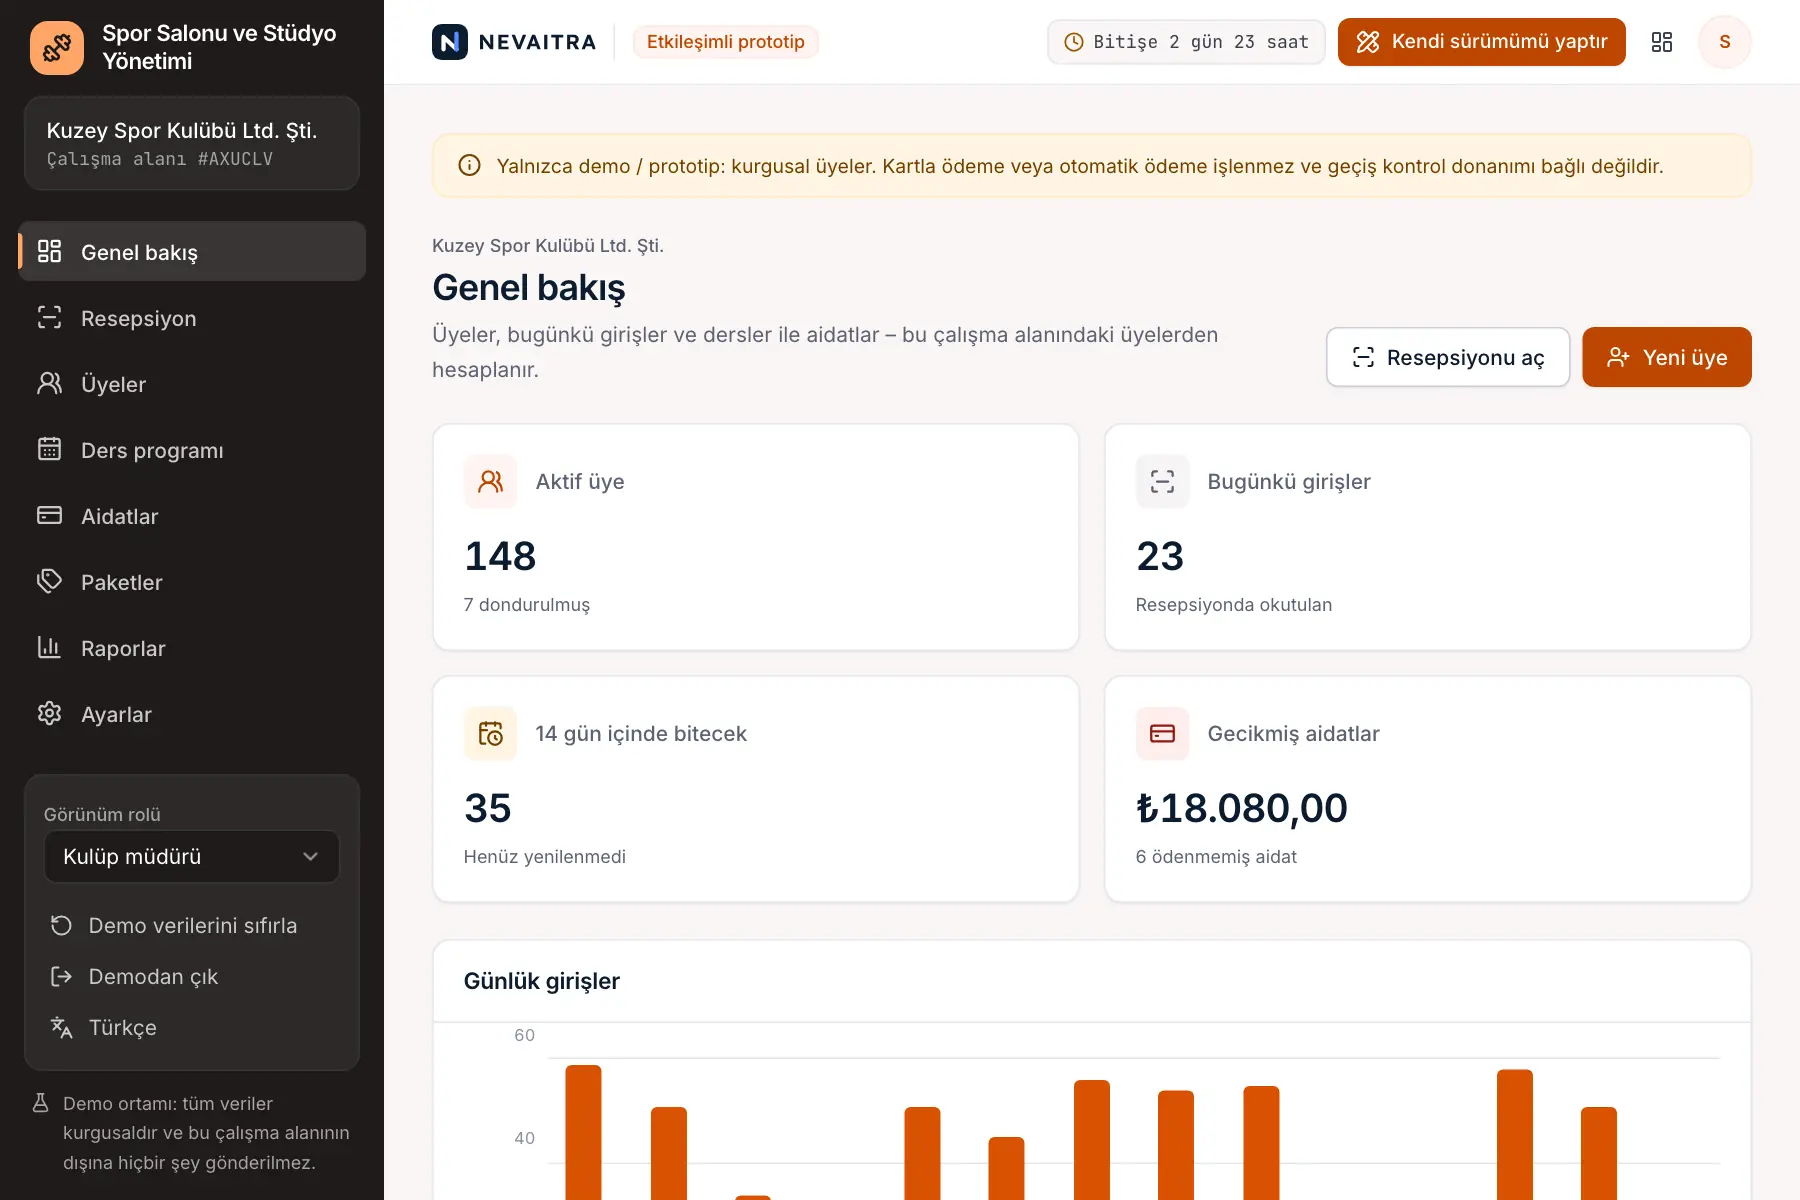Click Bitişe 2 gün 23 saat badge
Viewport: 1800px width, 1200px height.
[x=1187, y=42]
